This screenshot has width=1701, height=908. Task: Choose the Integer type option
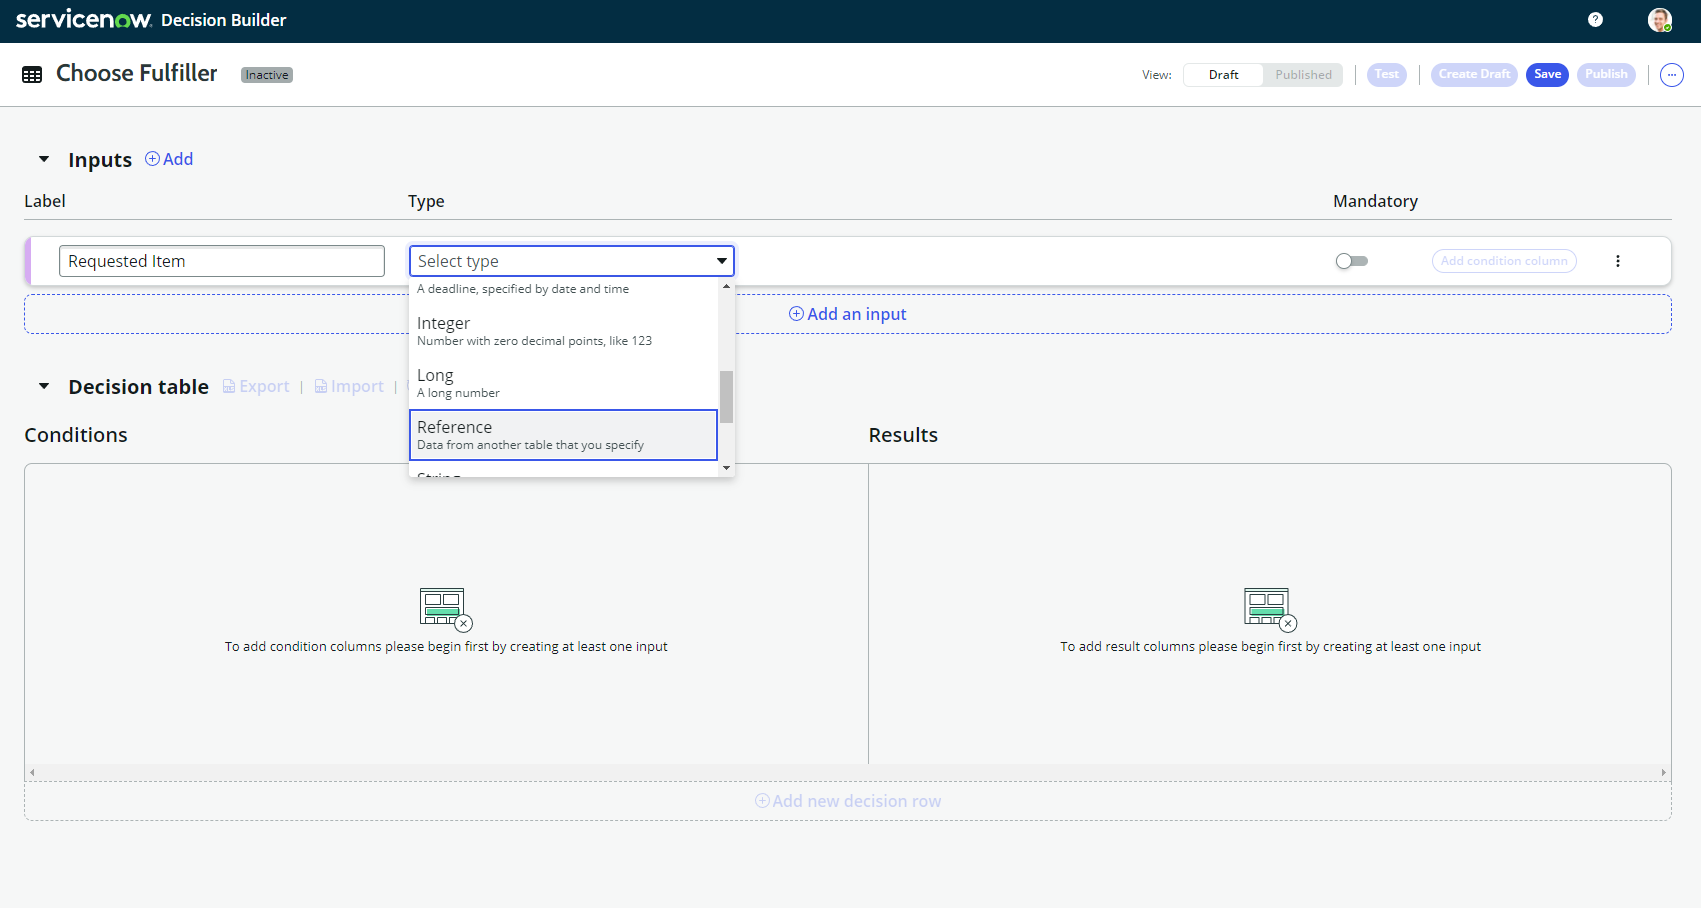[x=563, y=331]
